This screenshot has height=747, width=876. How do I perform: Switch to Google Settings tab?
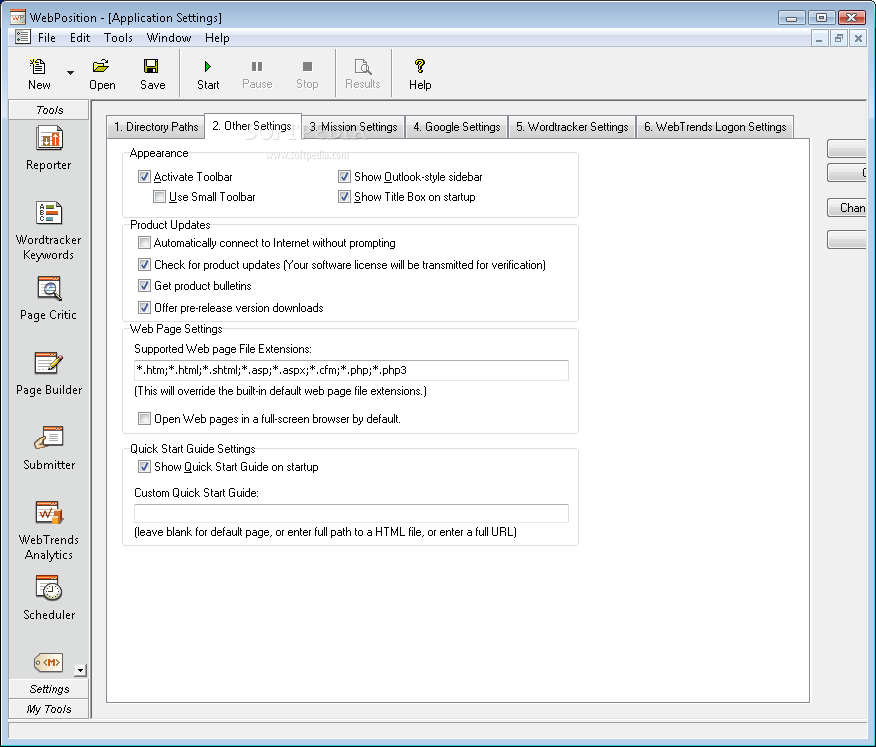(456, 127)
